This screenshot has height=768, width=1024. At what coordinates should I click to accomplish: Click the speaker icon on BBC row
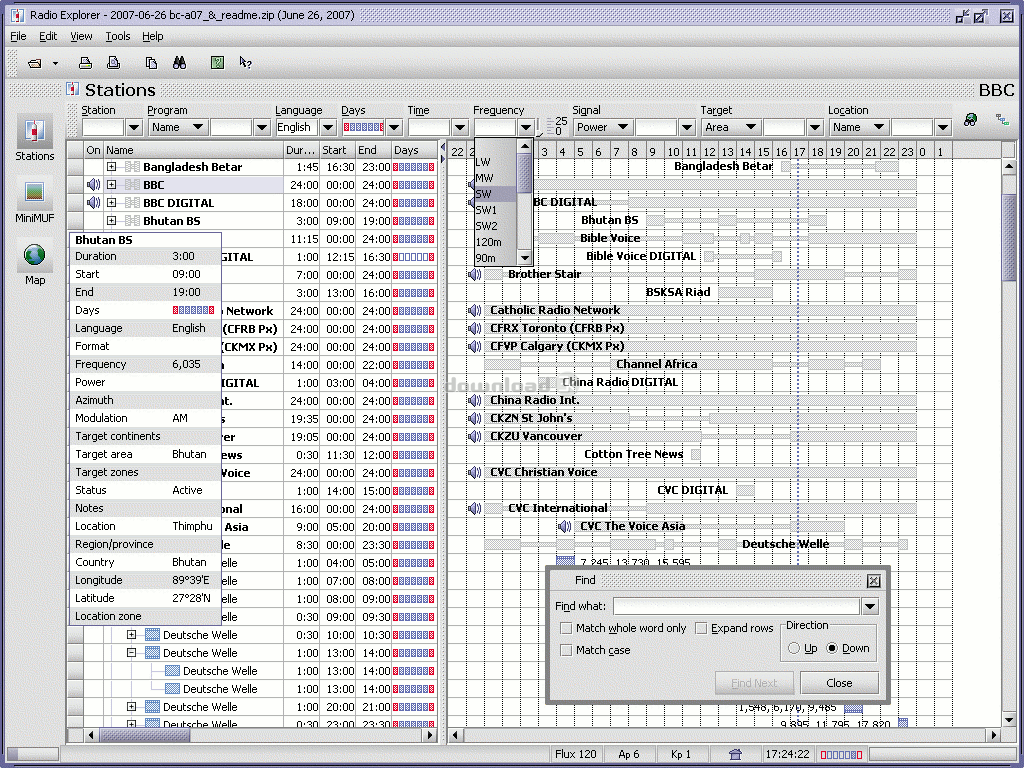[x=93, y=185]
